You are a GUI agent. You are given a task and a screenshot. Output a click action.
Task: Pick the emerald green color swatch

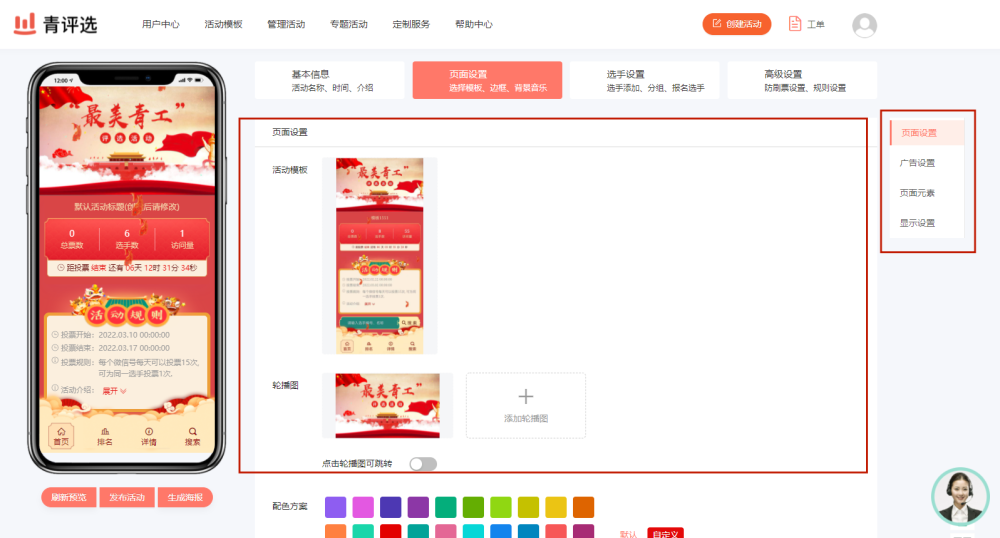[x=445, y=507]
